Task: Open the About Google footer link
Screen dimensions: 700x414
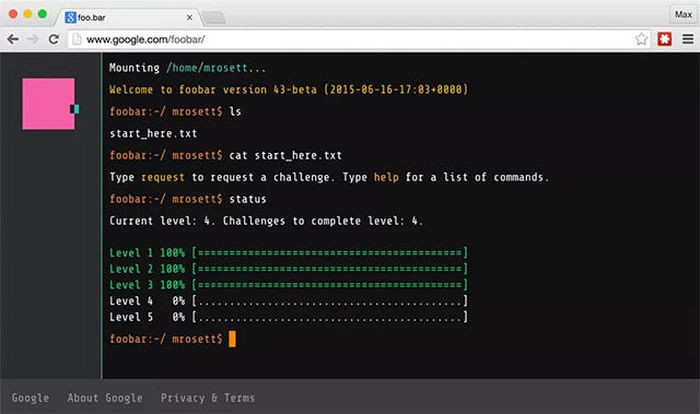Action: point(104,398)
